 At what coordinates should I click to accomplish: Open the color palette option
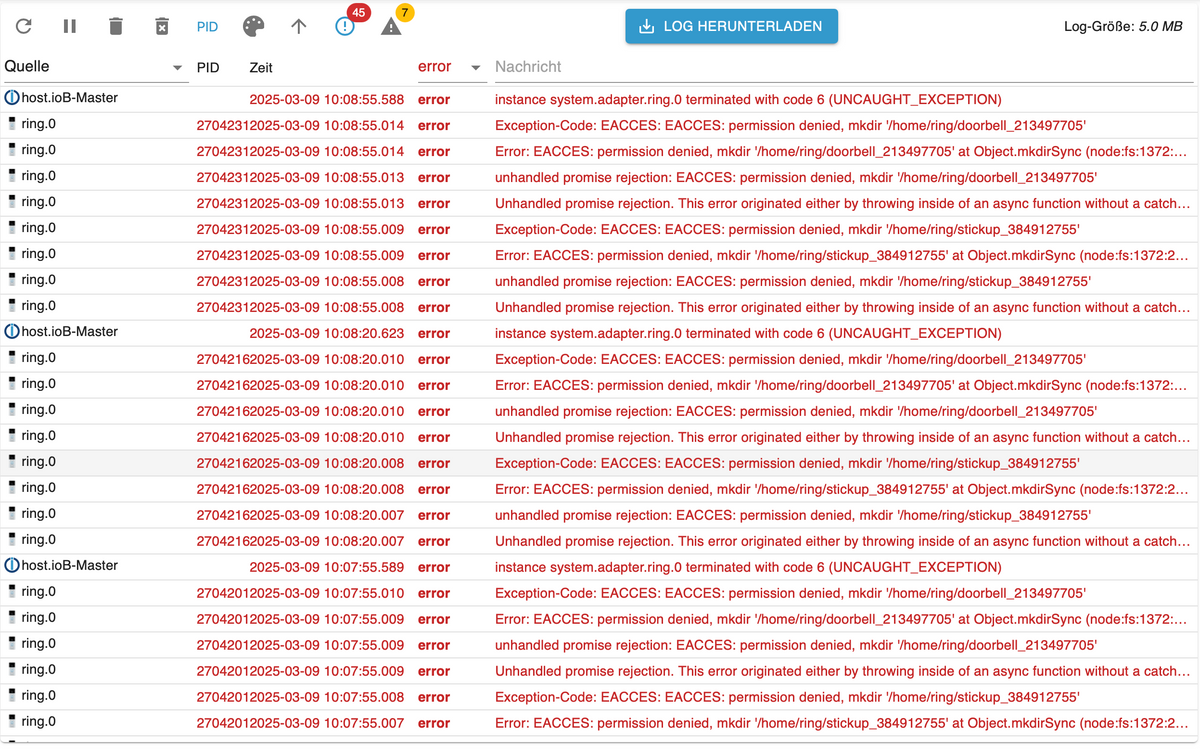click(254, 26)
